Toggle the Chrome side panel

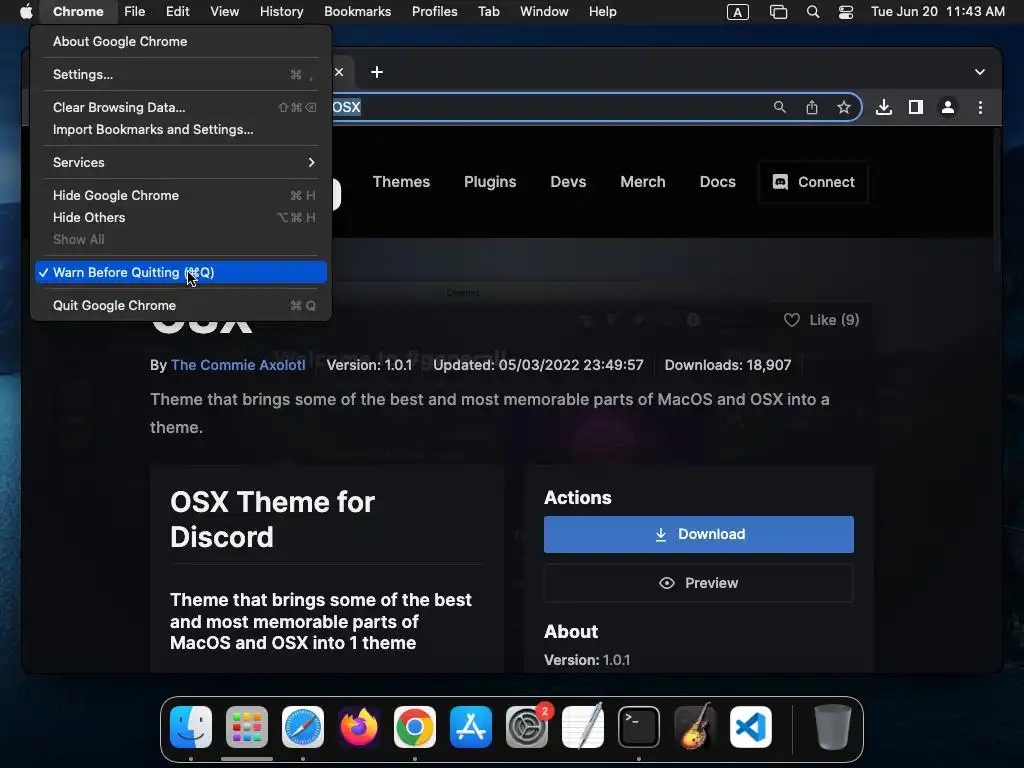(916, 107)
